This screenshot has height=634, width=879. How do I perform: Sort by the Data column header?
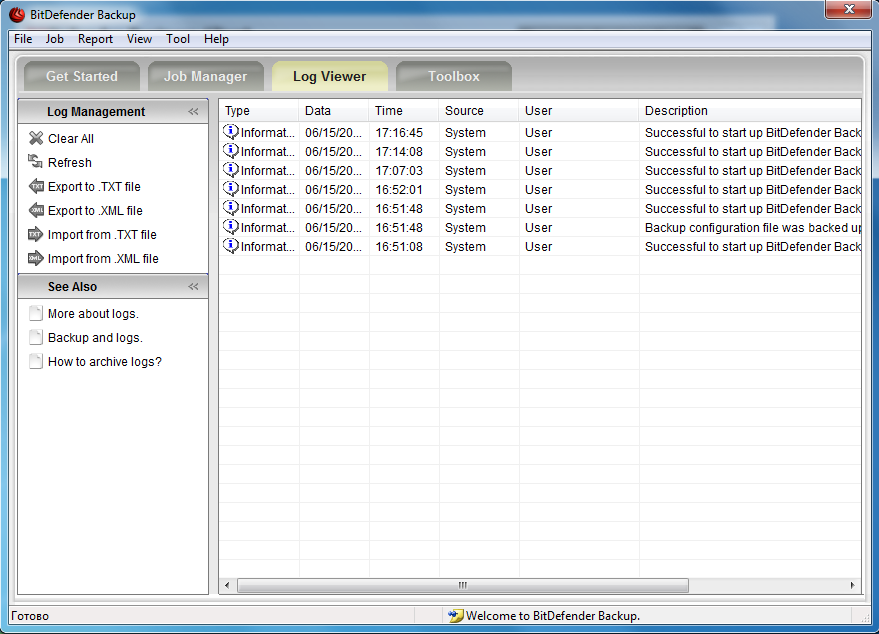[334, 111]
